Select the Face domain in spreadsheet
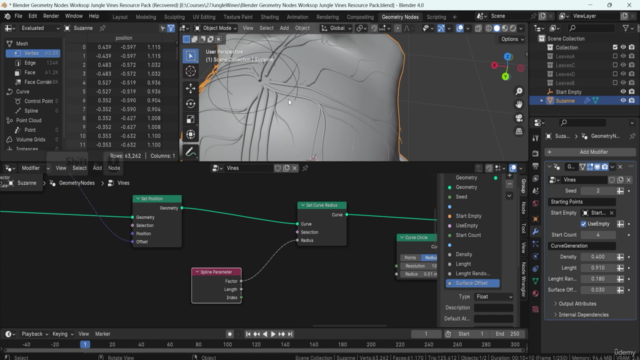The image size is (640, 360). coord(30,72)
